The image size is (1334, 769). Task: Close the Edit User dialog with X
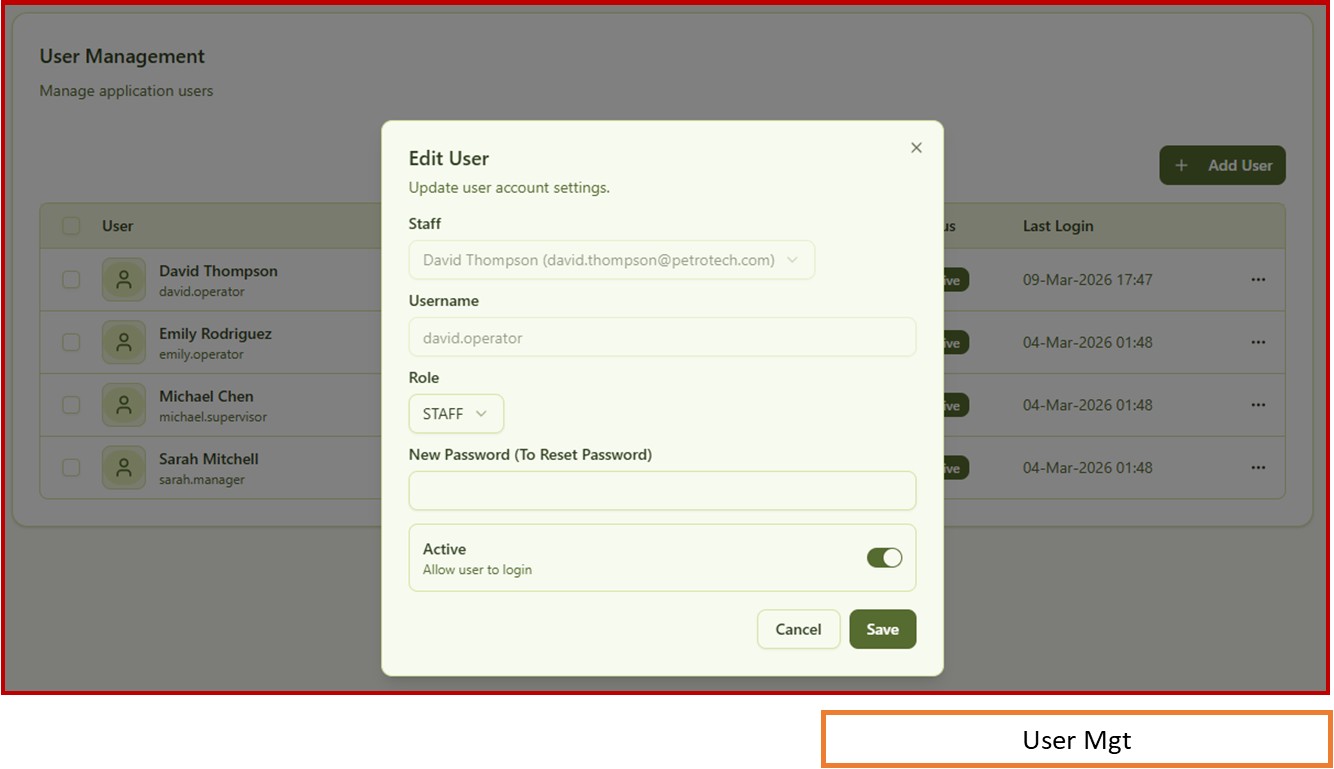[x=916, y=148]
